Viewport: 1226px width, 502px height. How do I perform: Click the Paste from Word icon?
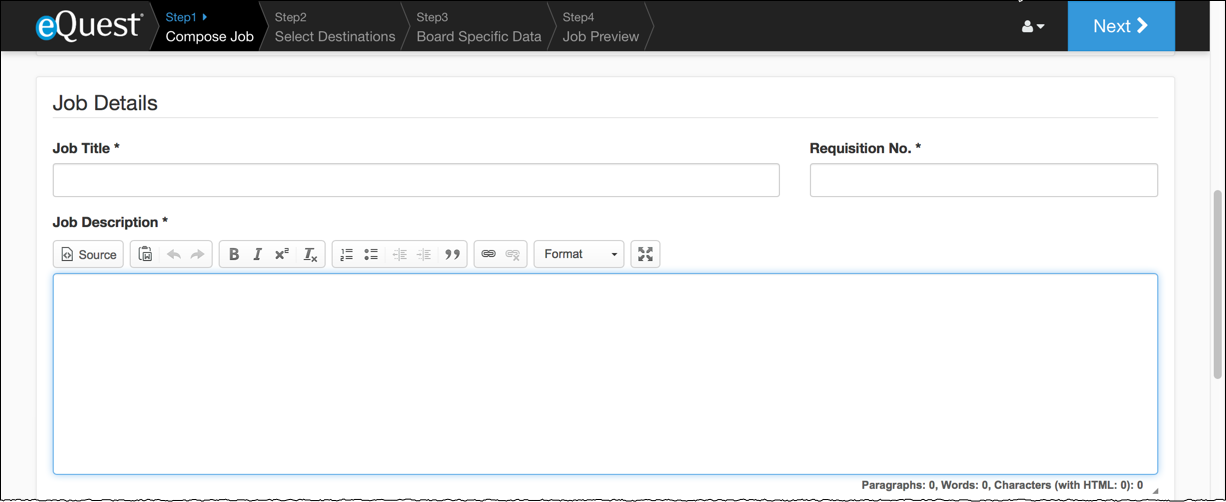[x=146, y=255]
